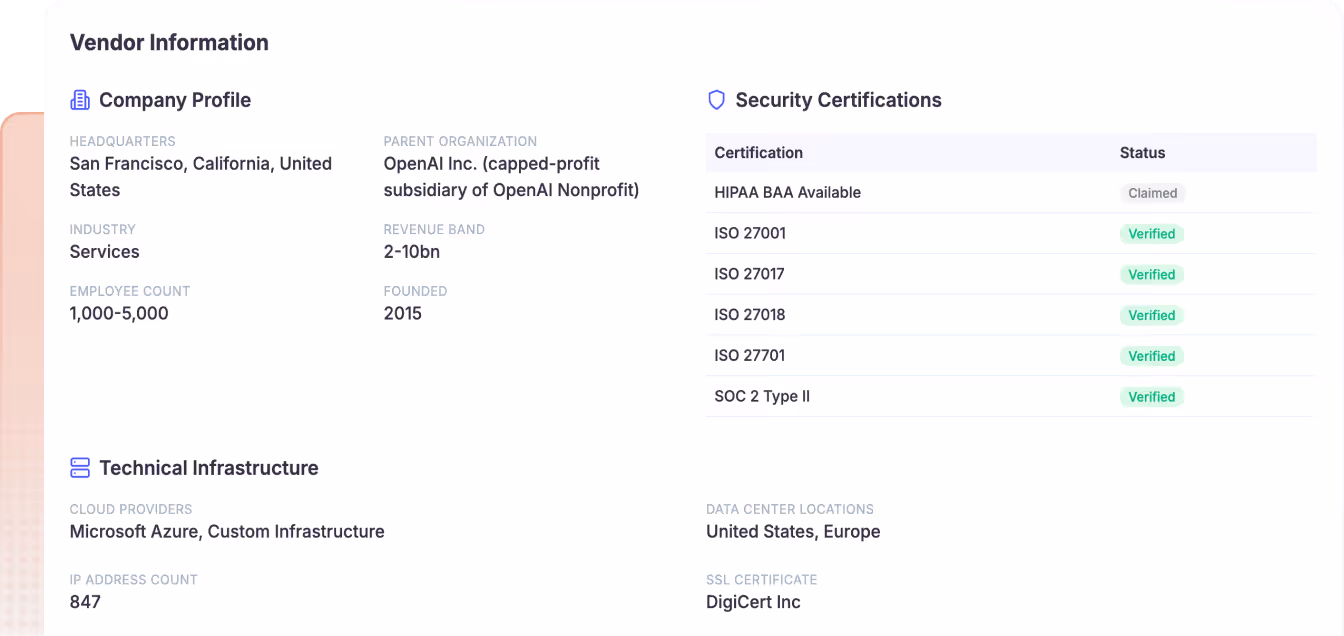This screenshot has height=636, width=1344.
Task: Click the Verified badge for ISO 27701
Action: click(x=1152, y=356)
